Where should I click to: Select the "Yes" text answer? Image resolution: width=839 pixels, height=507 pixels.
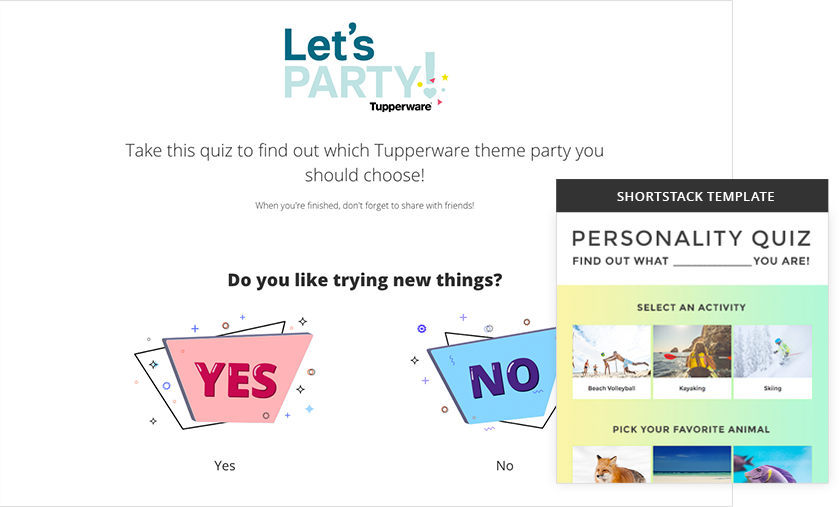[225, 465]
